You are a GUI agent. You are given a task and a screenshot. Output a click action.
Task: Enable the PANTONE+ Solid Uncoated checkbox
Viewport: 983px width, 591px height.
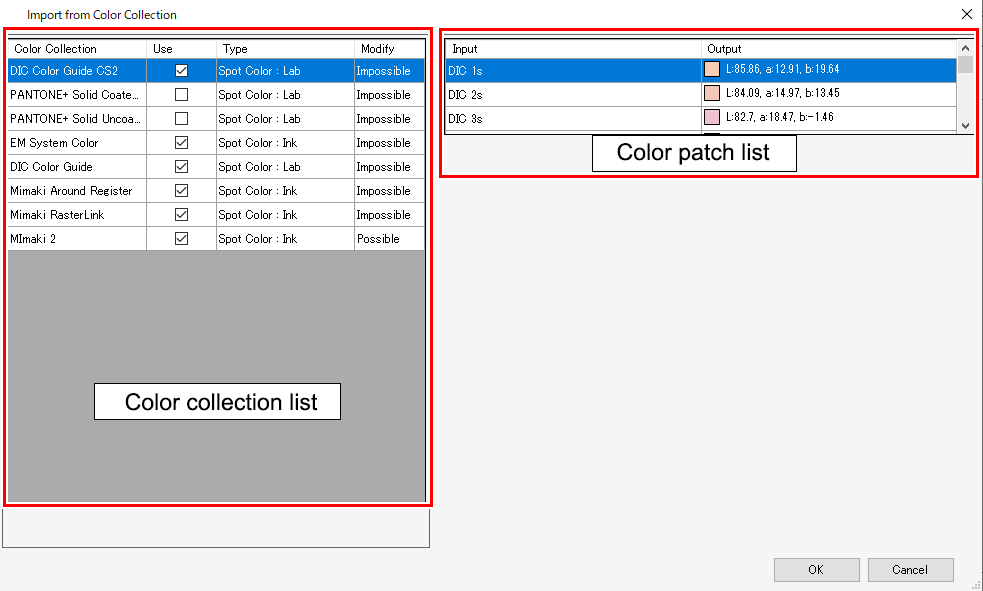tap(181, 118)
